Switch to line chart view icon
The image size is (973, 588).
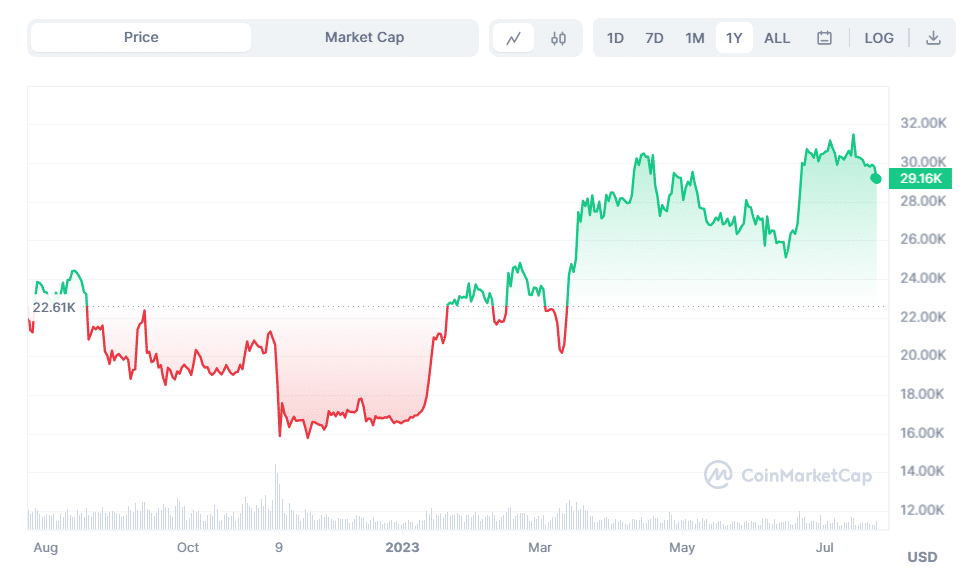[x=514, y=38]
